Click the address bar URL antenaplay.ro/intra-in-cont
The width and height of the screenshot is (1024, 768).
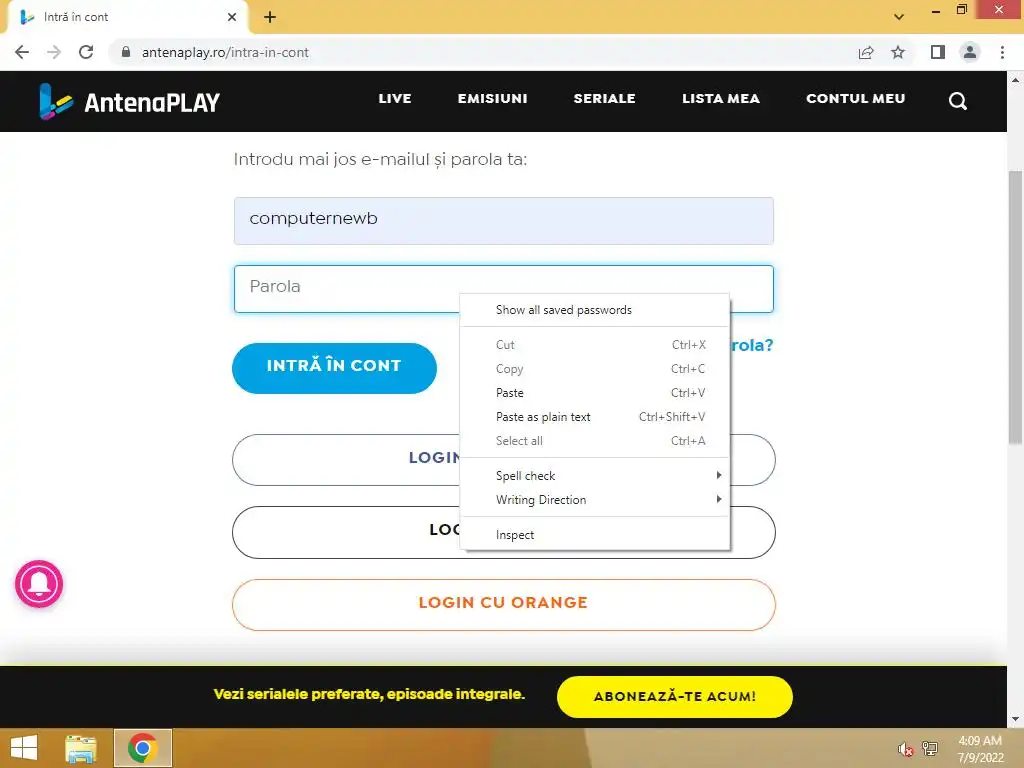(x=225, y=52)
